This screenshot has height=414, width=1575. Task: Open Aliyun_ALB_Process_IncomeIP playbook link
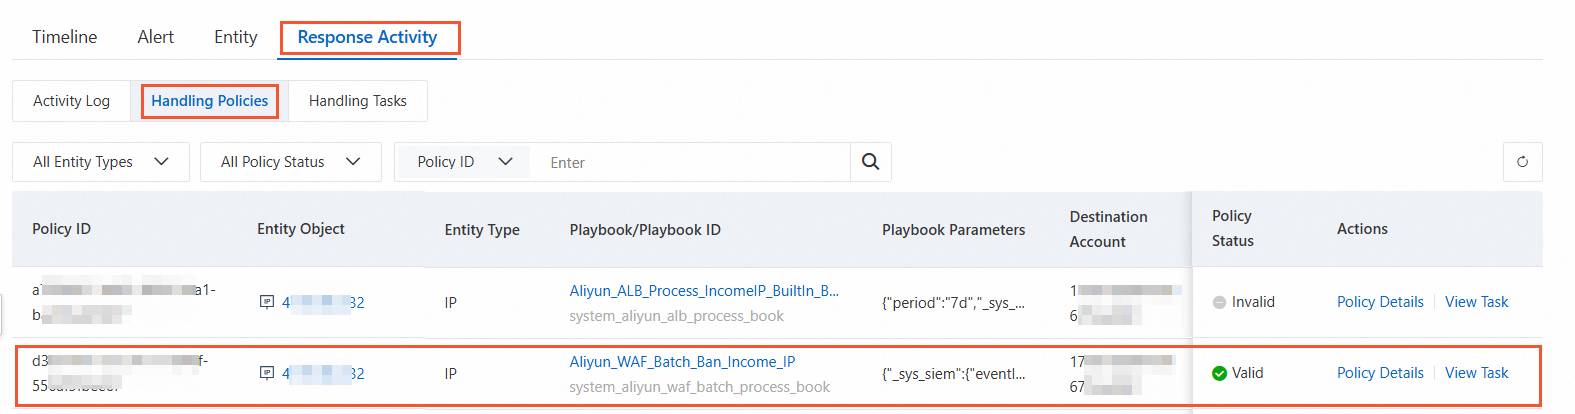pyautogui.click(x=704, y=291)
